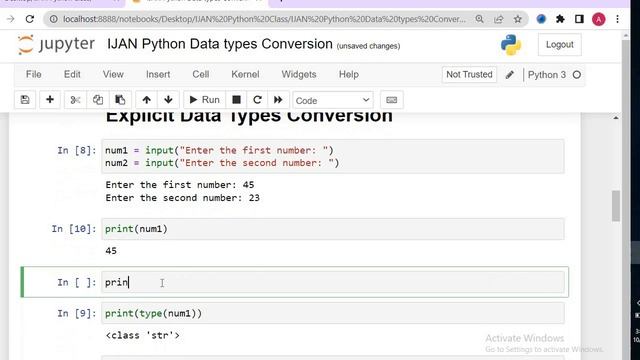The height and width of the screenshot is (360, 640).
Task: Toggle the browser side panel icon
Action: pyautogui.click(x=579, y=19)
